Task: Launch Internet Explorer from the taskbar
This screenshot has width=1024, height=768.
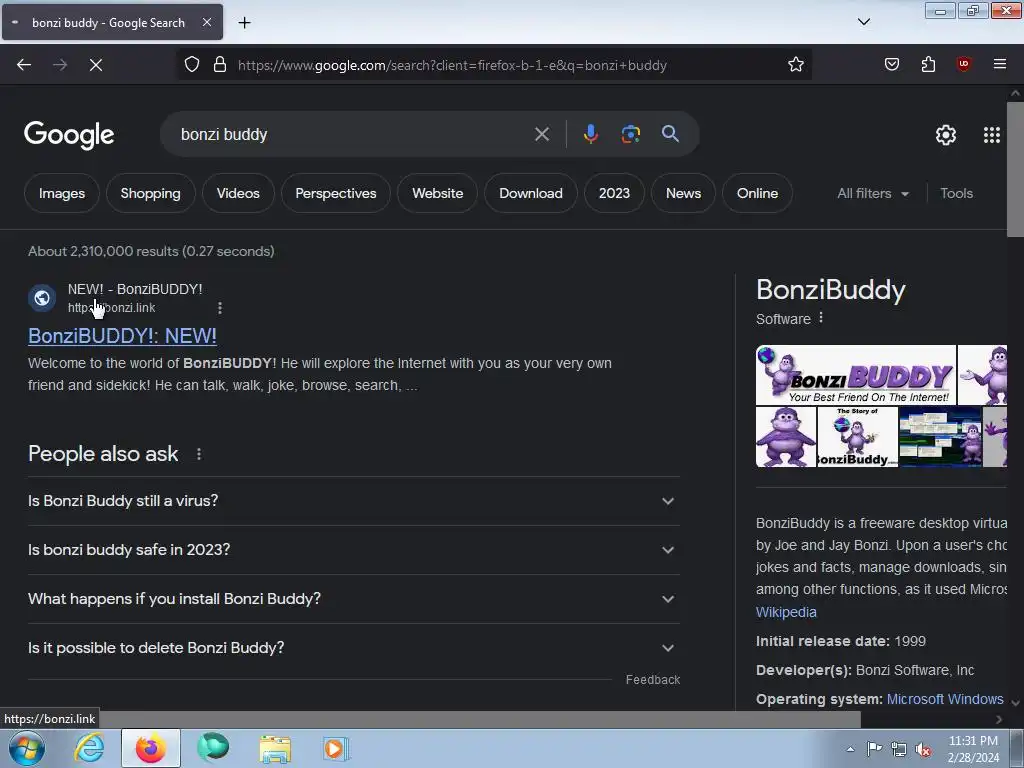Action: (89, 748)
